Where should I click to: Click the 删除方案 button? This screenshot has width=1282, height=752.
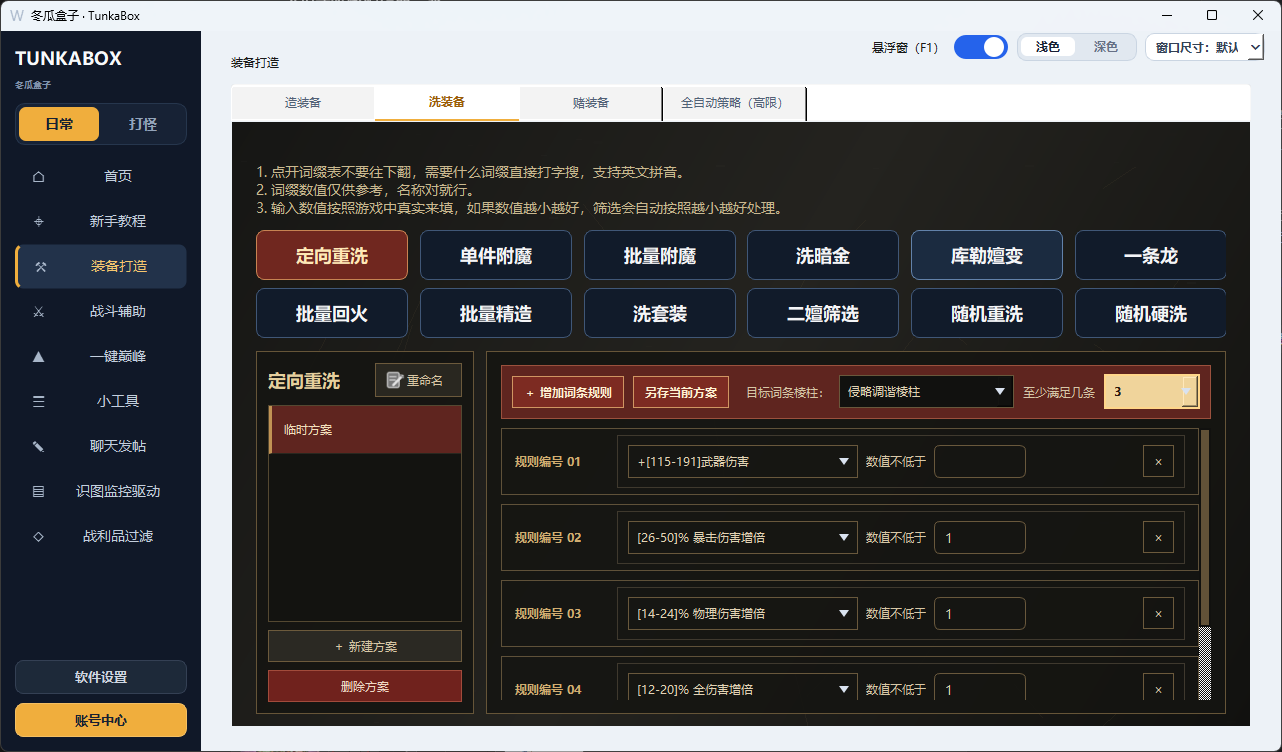[x=365, y=686]
